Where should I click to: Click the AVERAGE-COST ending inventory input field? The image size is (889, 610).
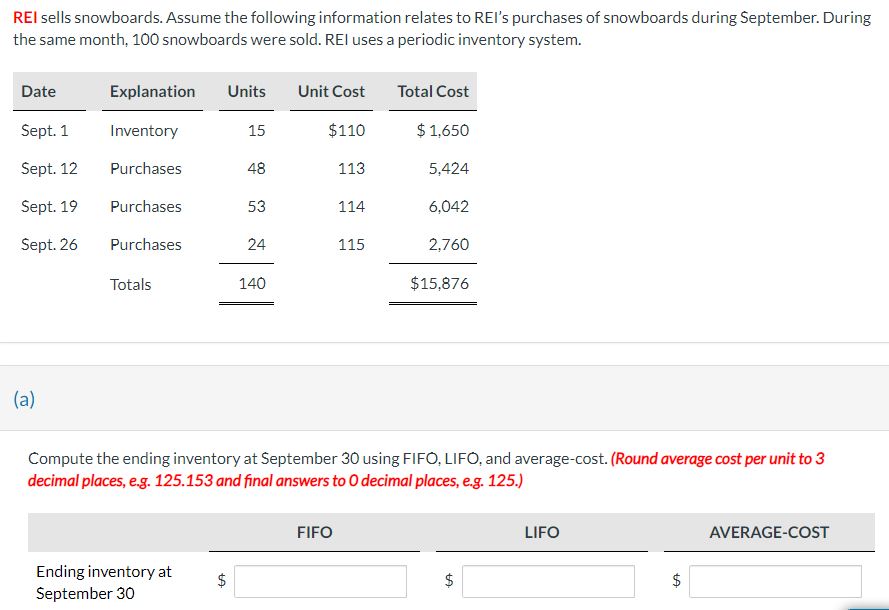click(776, 581)
